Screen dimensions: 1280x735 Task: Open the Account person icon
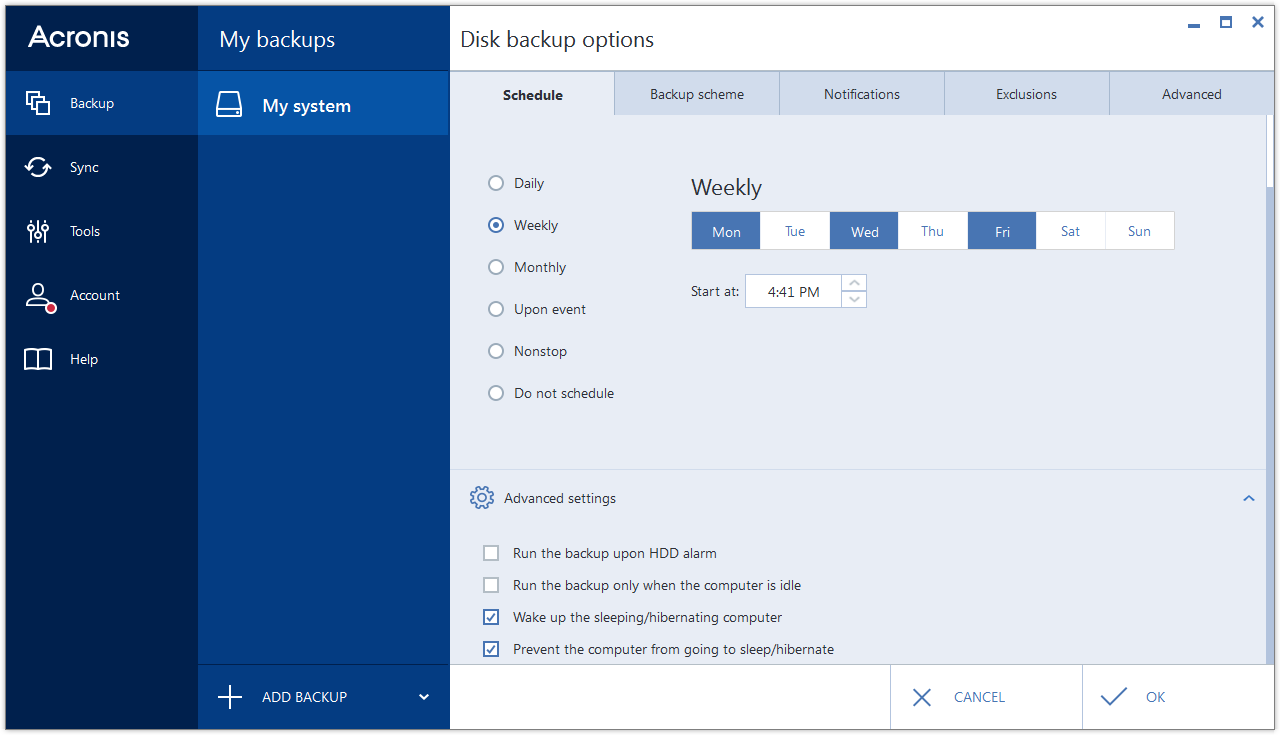(39, 297)
